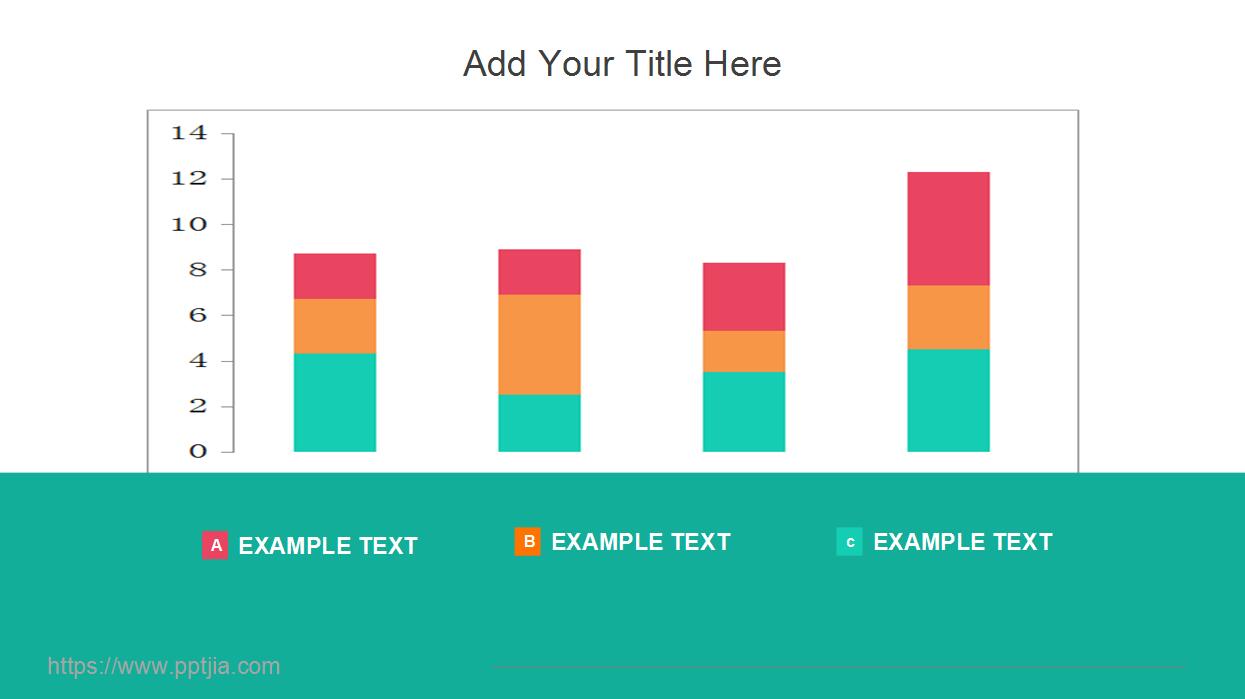Screen dimensions: 1245x699
Task: Select first bar's orange middle segment
Action: 335,326
